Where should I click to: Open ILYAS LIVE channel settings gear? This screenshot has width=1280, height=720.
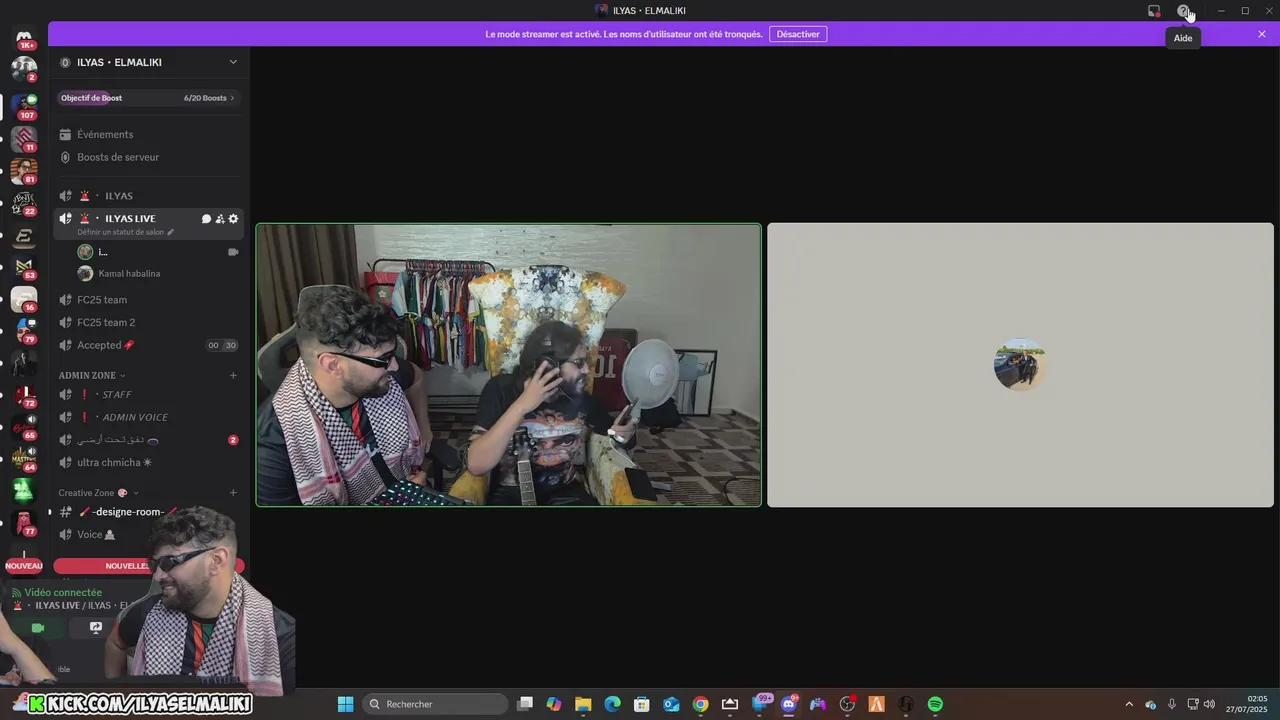tap(234, 219)
